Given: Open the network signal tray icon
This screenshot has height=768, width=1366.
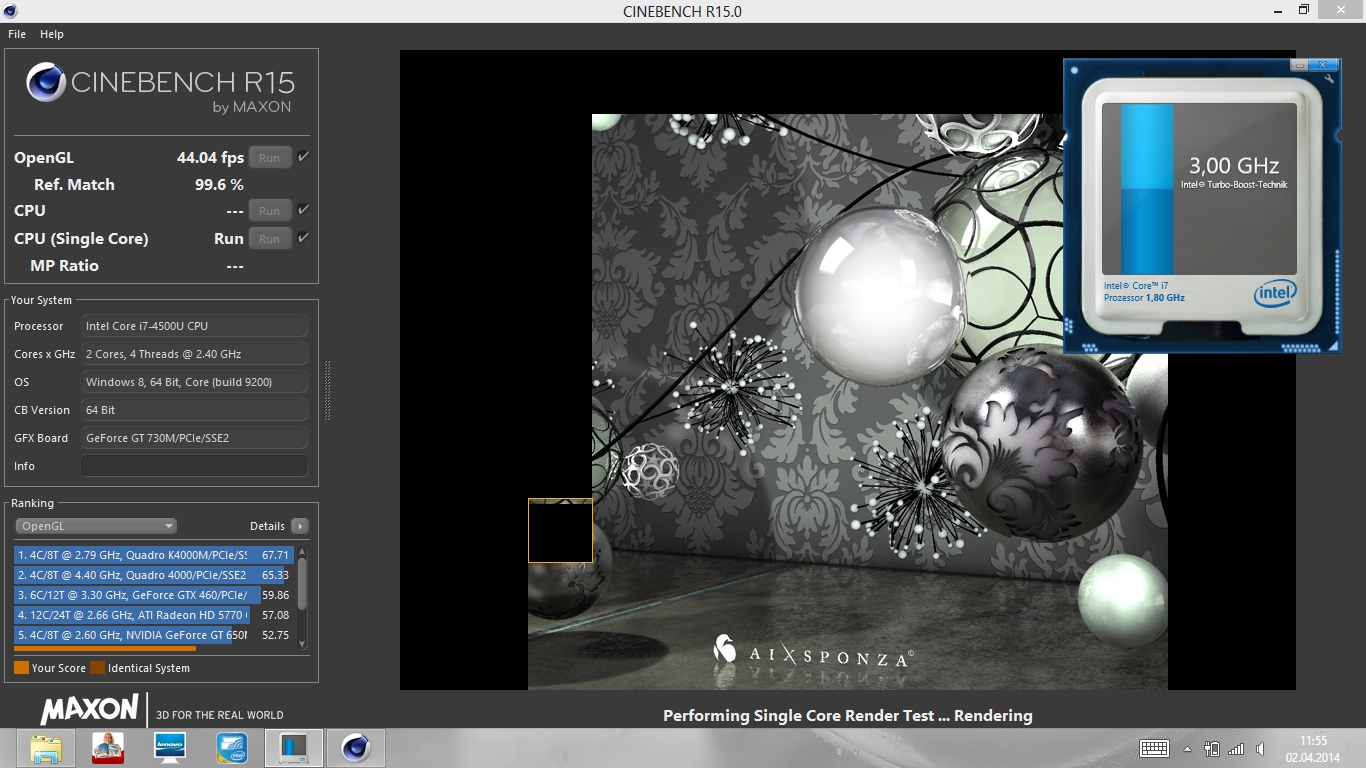Looking at the screenshot, I should [1236, 749].
